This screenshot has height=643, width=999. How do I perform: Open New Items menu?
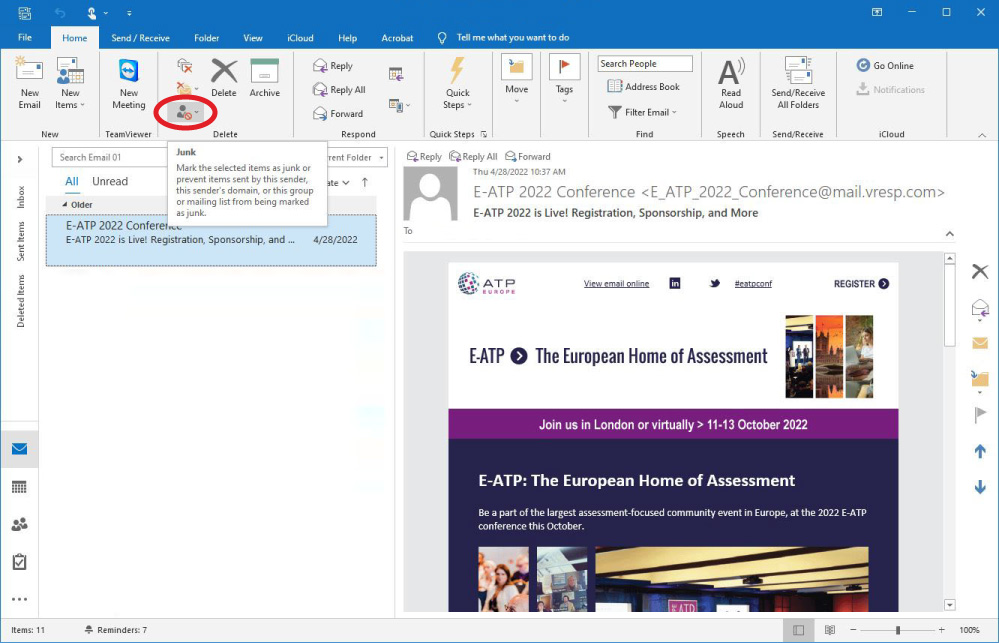point(70,83)
